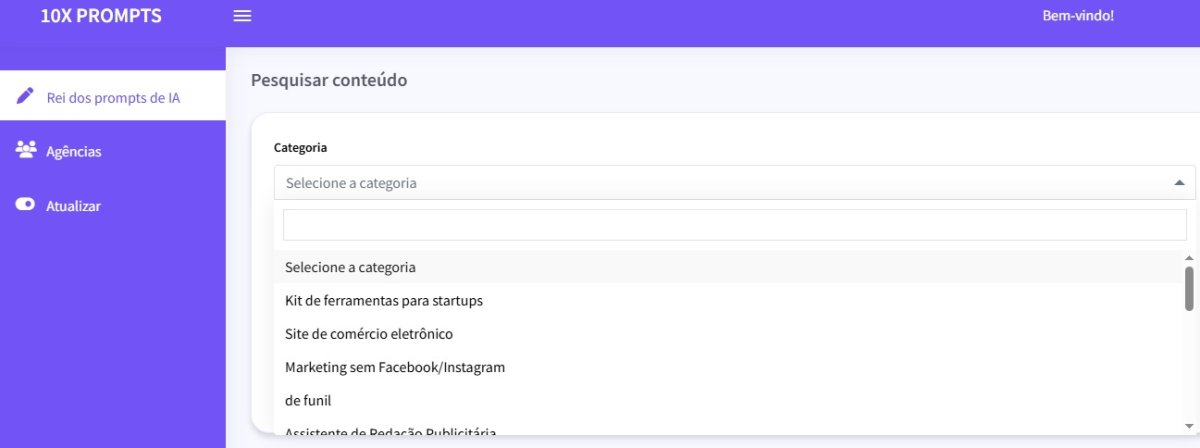The width and height of the screenshot is (1200, 448).
Task: Choose the Selecione a categoria option
Action: [x=728, y=267]
